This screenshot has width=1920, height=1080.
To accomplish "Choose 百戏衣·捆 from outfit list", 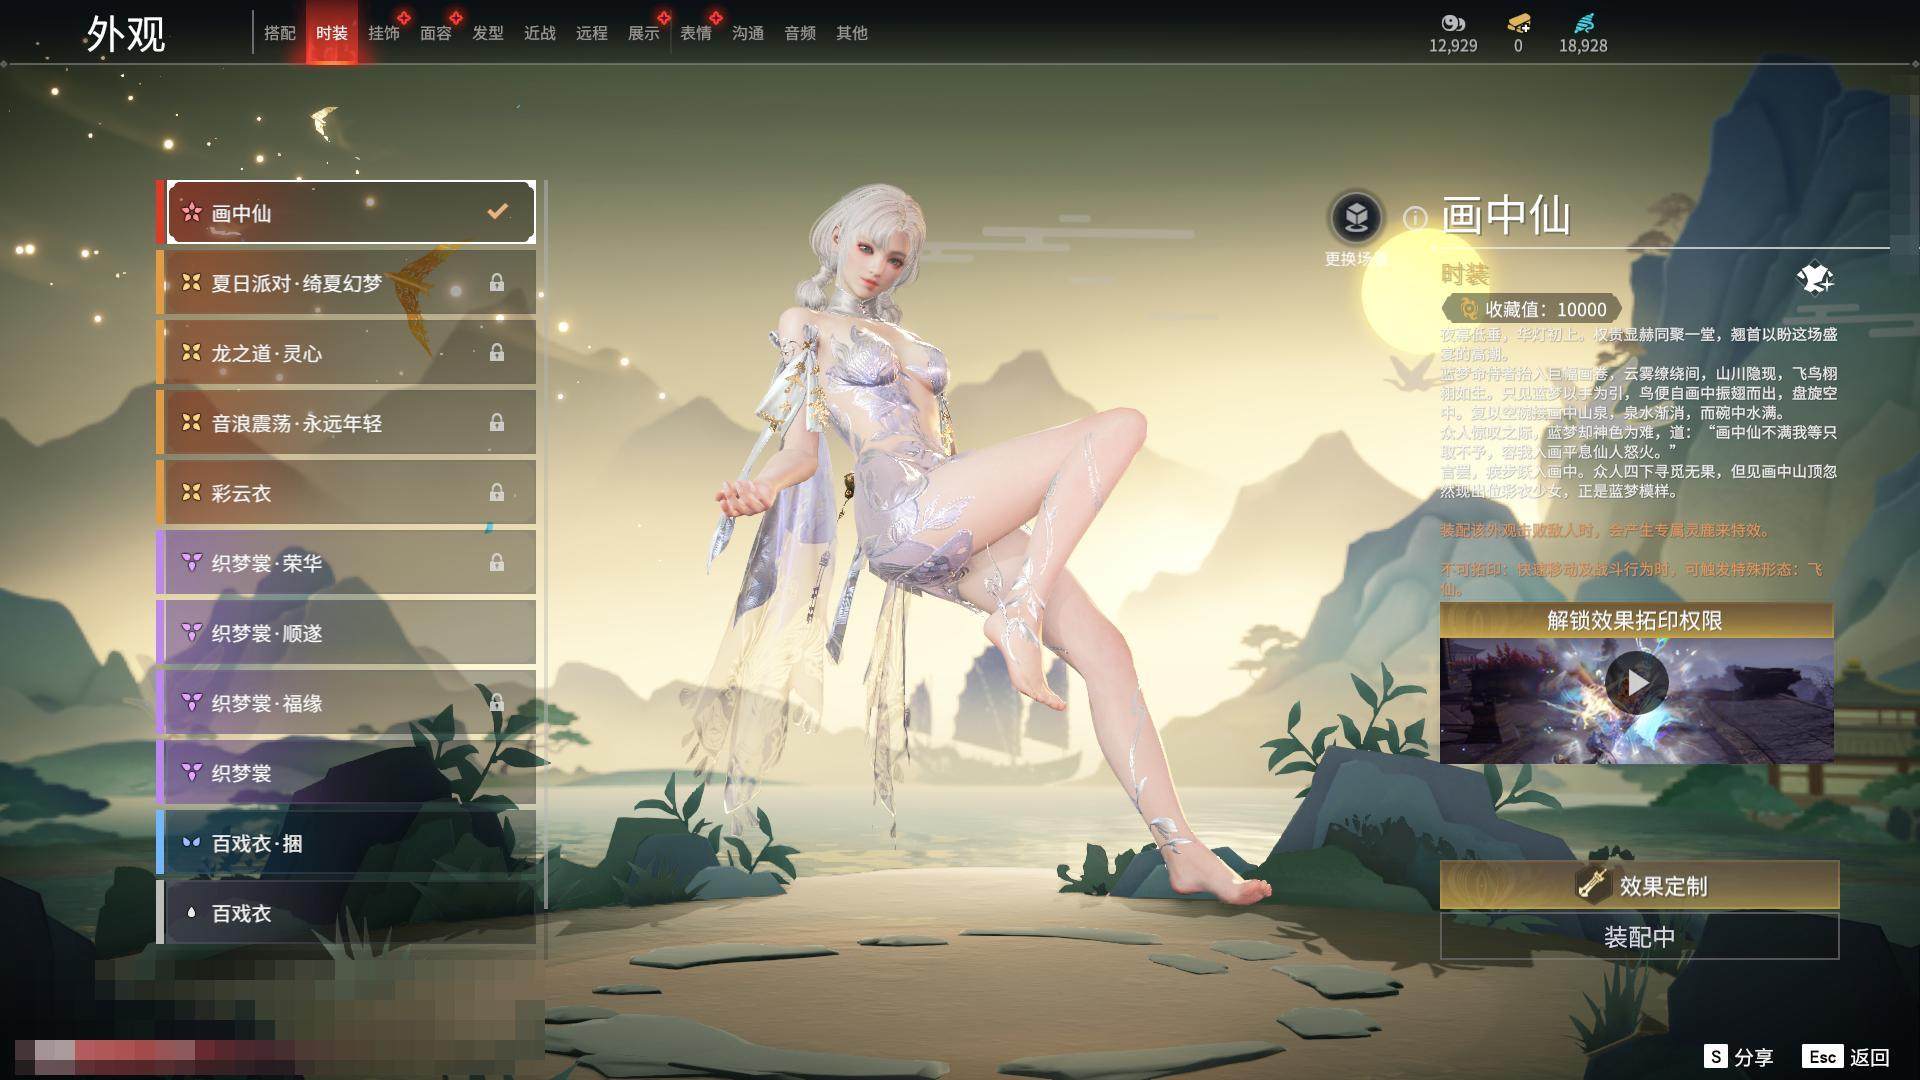I will (x=350, y=843).
